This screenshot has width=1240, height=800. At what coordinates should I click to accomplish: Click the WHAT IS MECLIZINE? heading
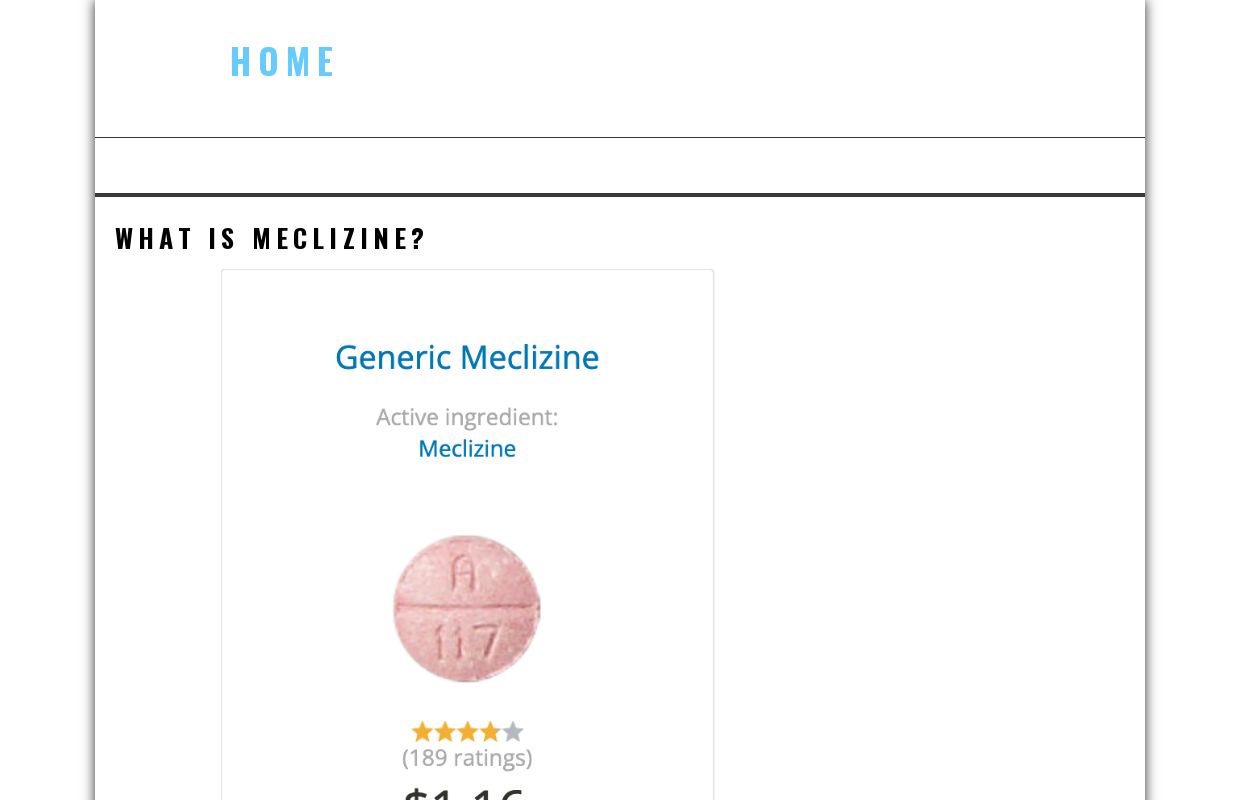tap(270, 238)
